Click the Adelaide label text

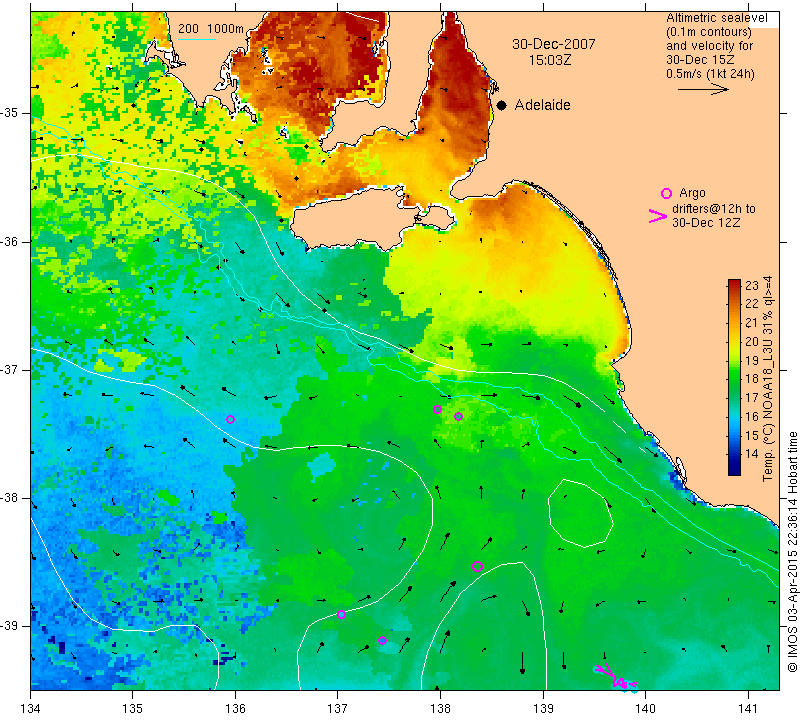(x=542, y=105)
